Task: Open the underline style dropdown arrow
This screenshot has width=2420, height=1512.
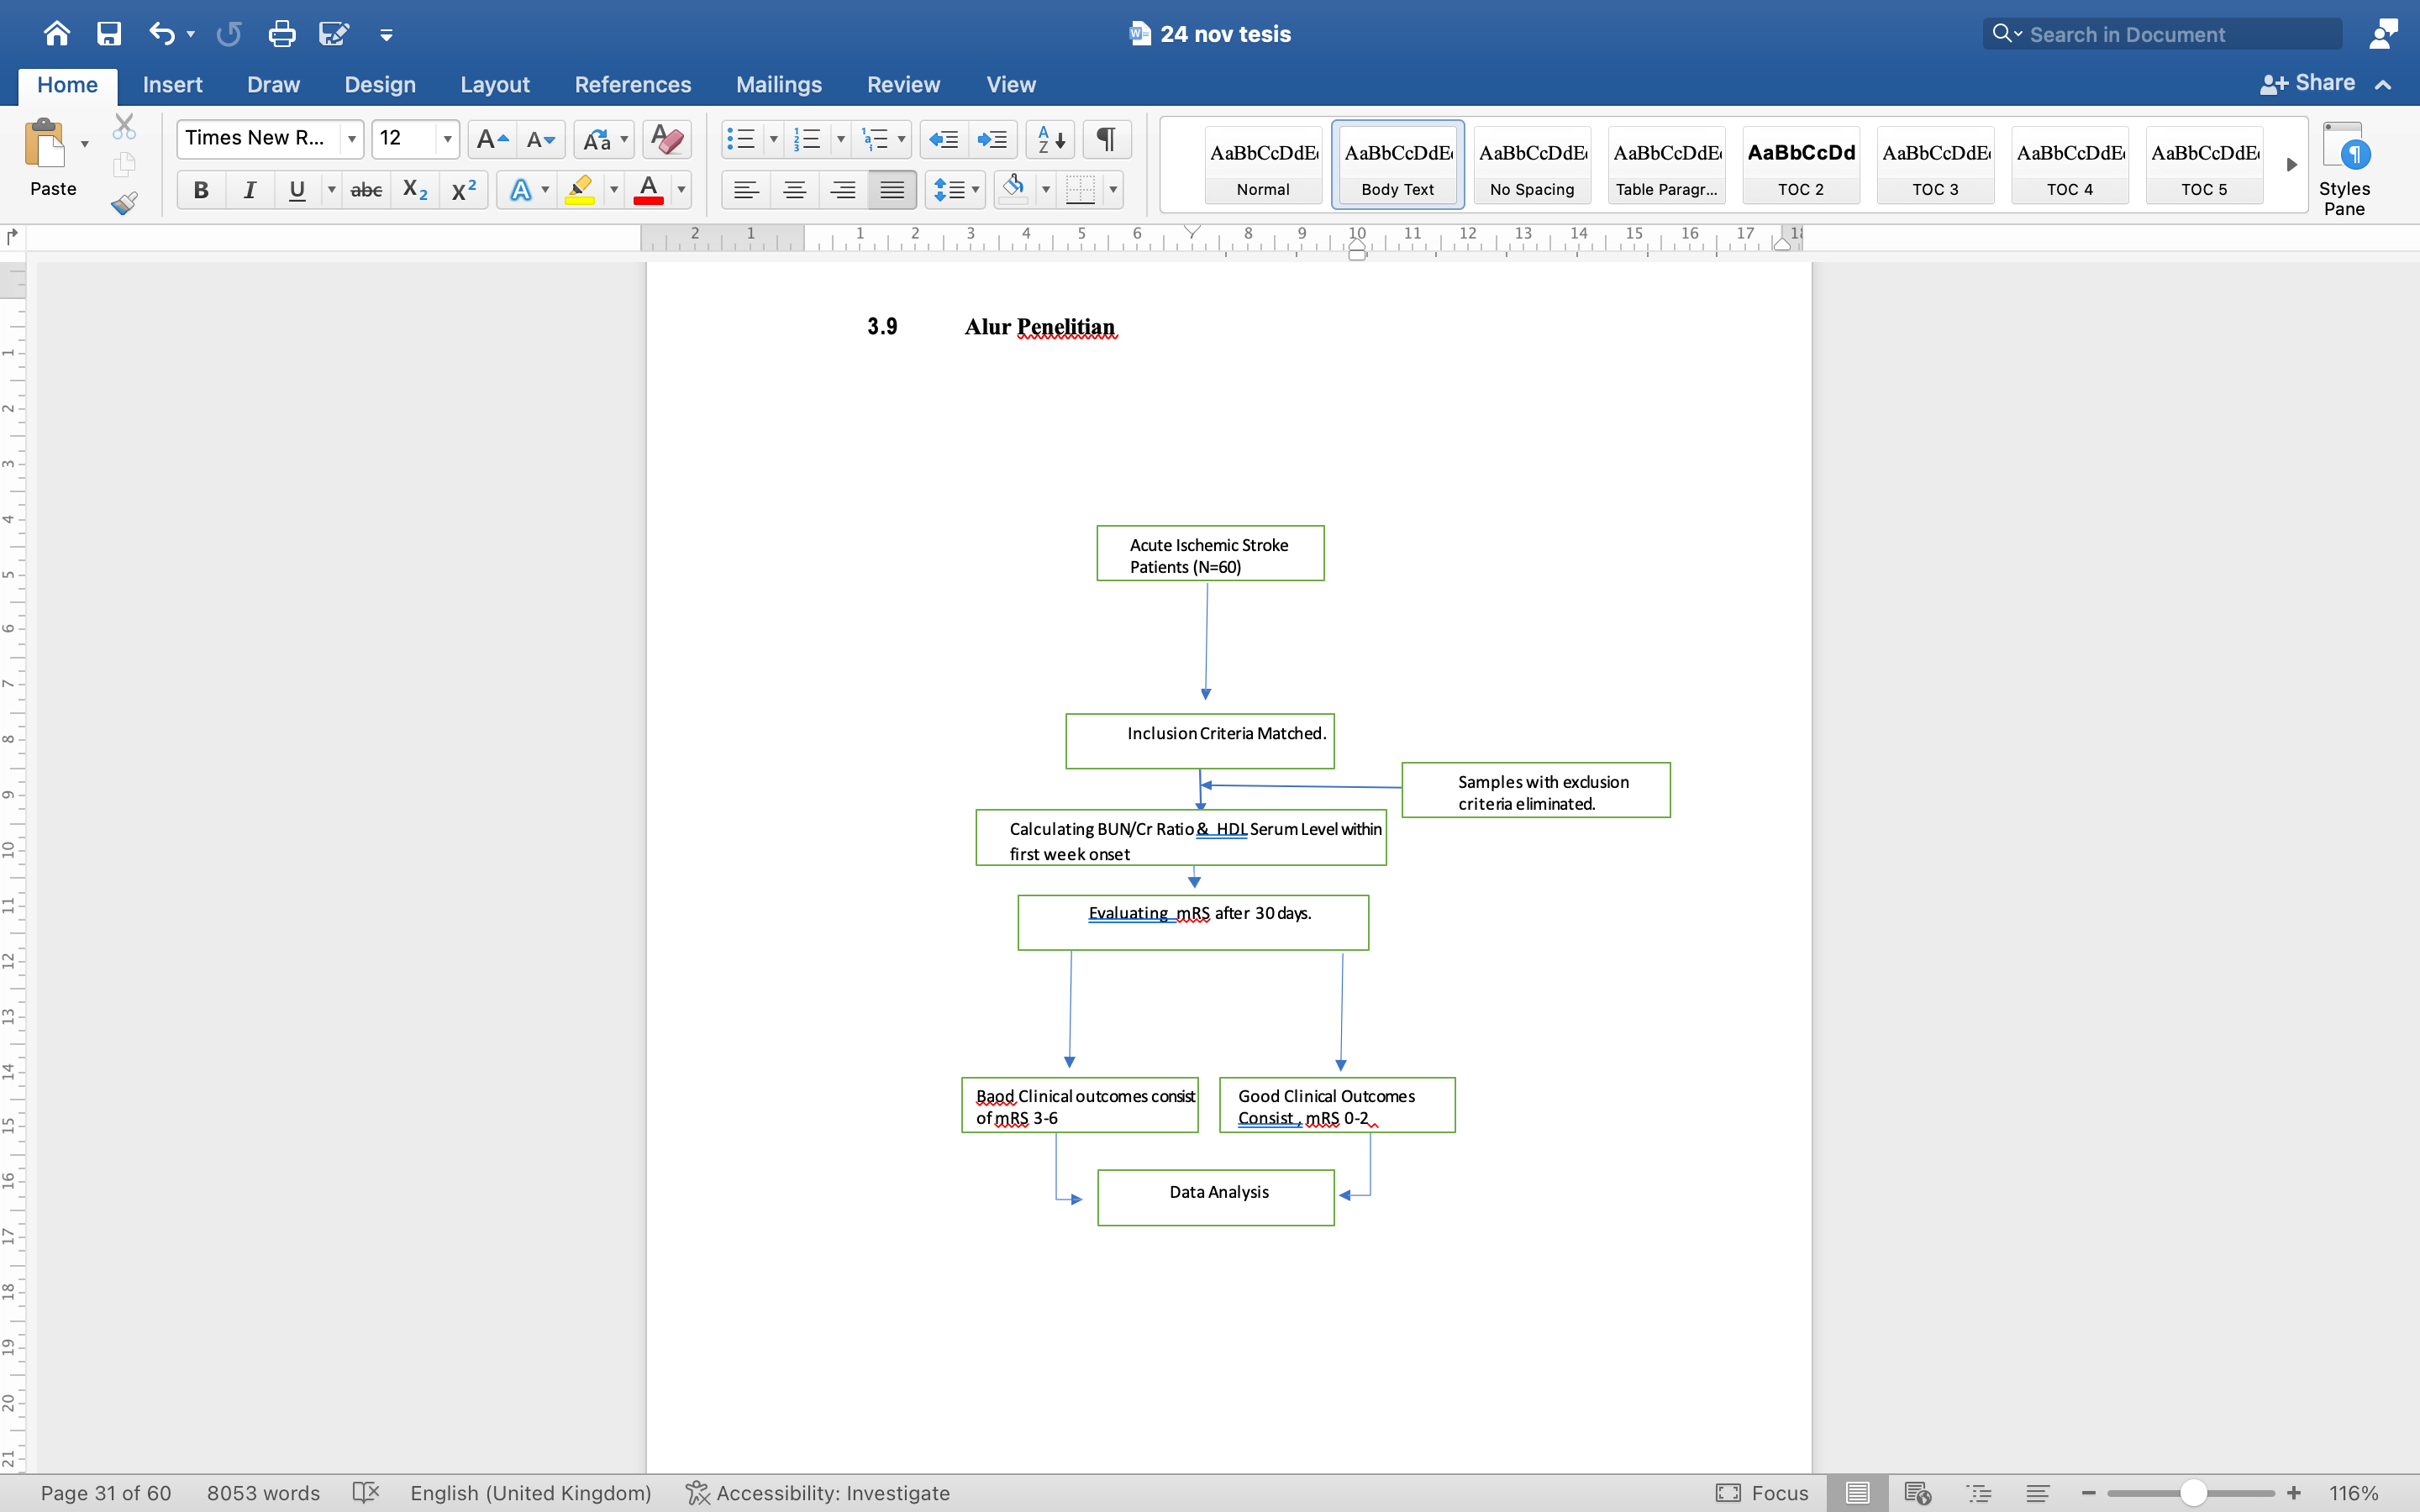Action: (331, 189)
